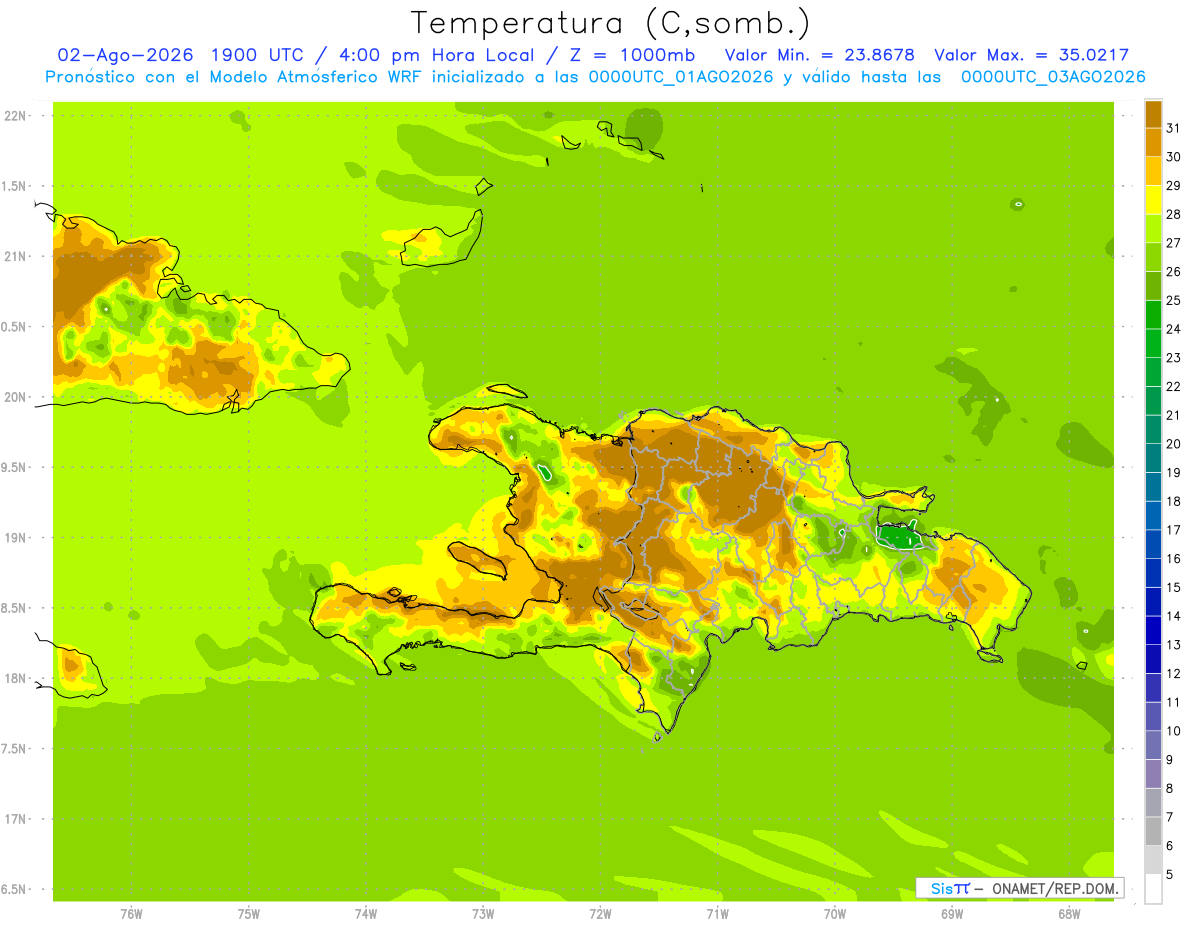The width and height of the screenshot is (1200, 927).
Task: Click the colorbar label "31"
Action: (1174, 128)
